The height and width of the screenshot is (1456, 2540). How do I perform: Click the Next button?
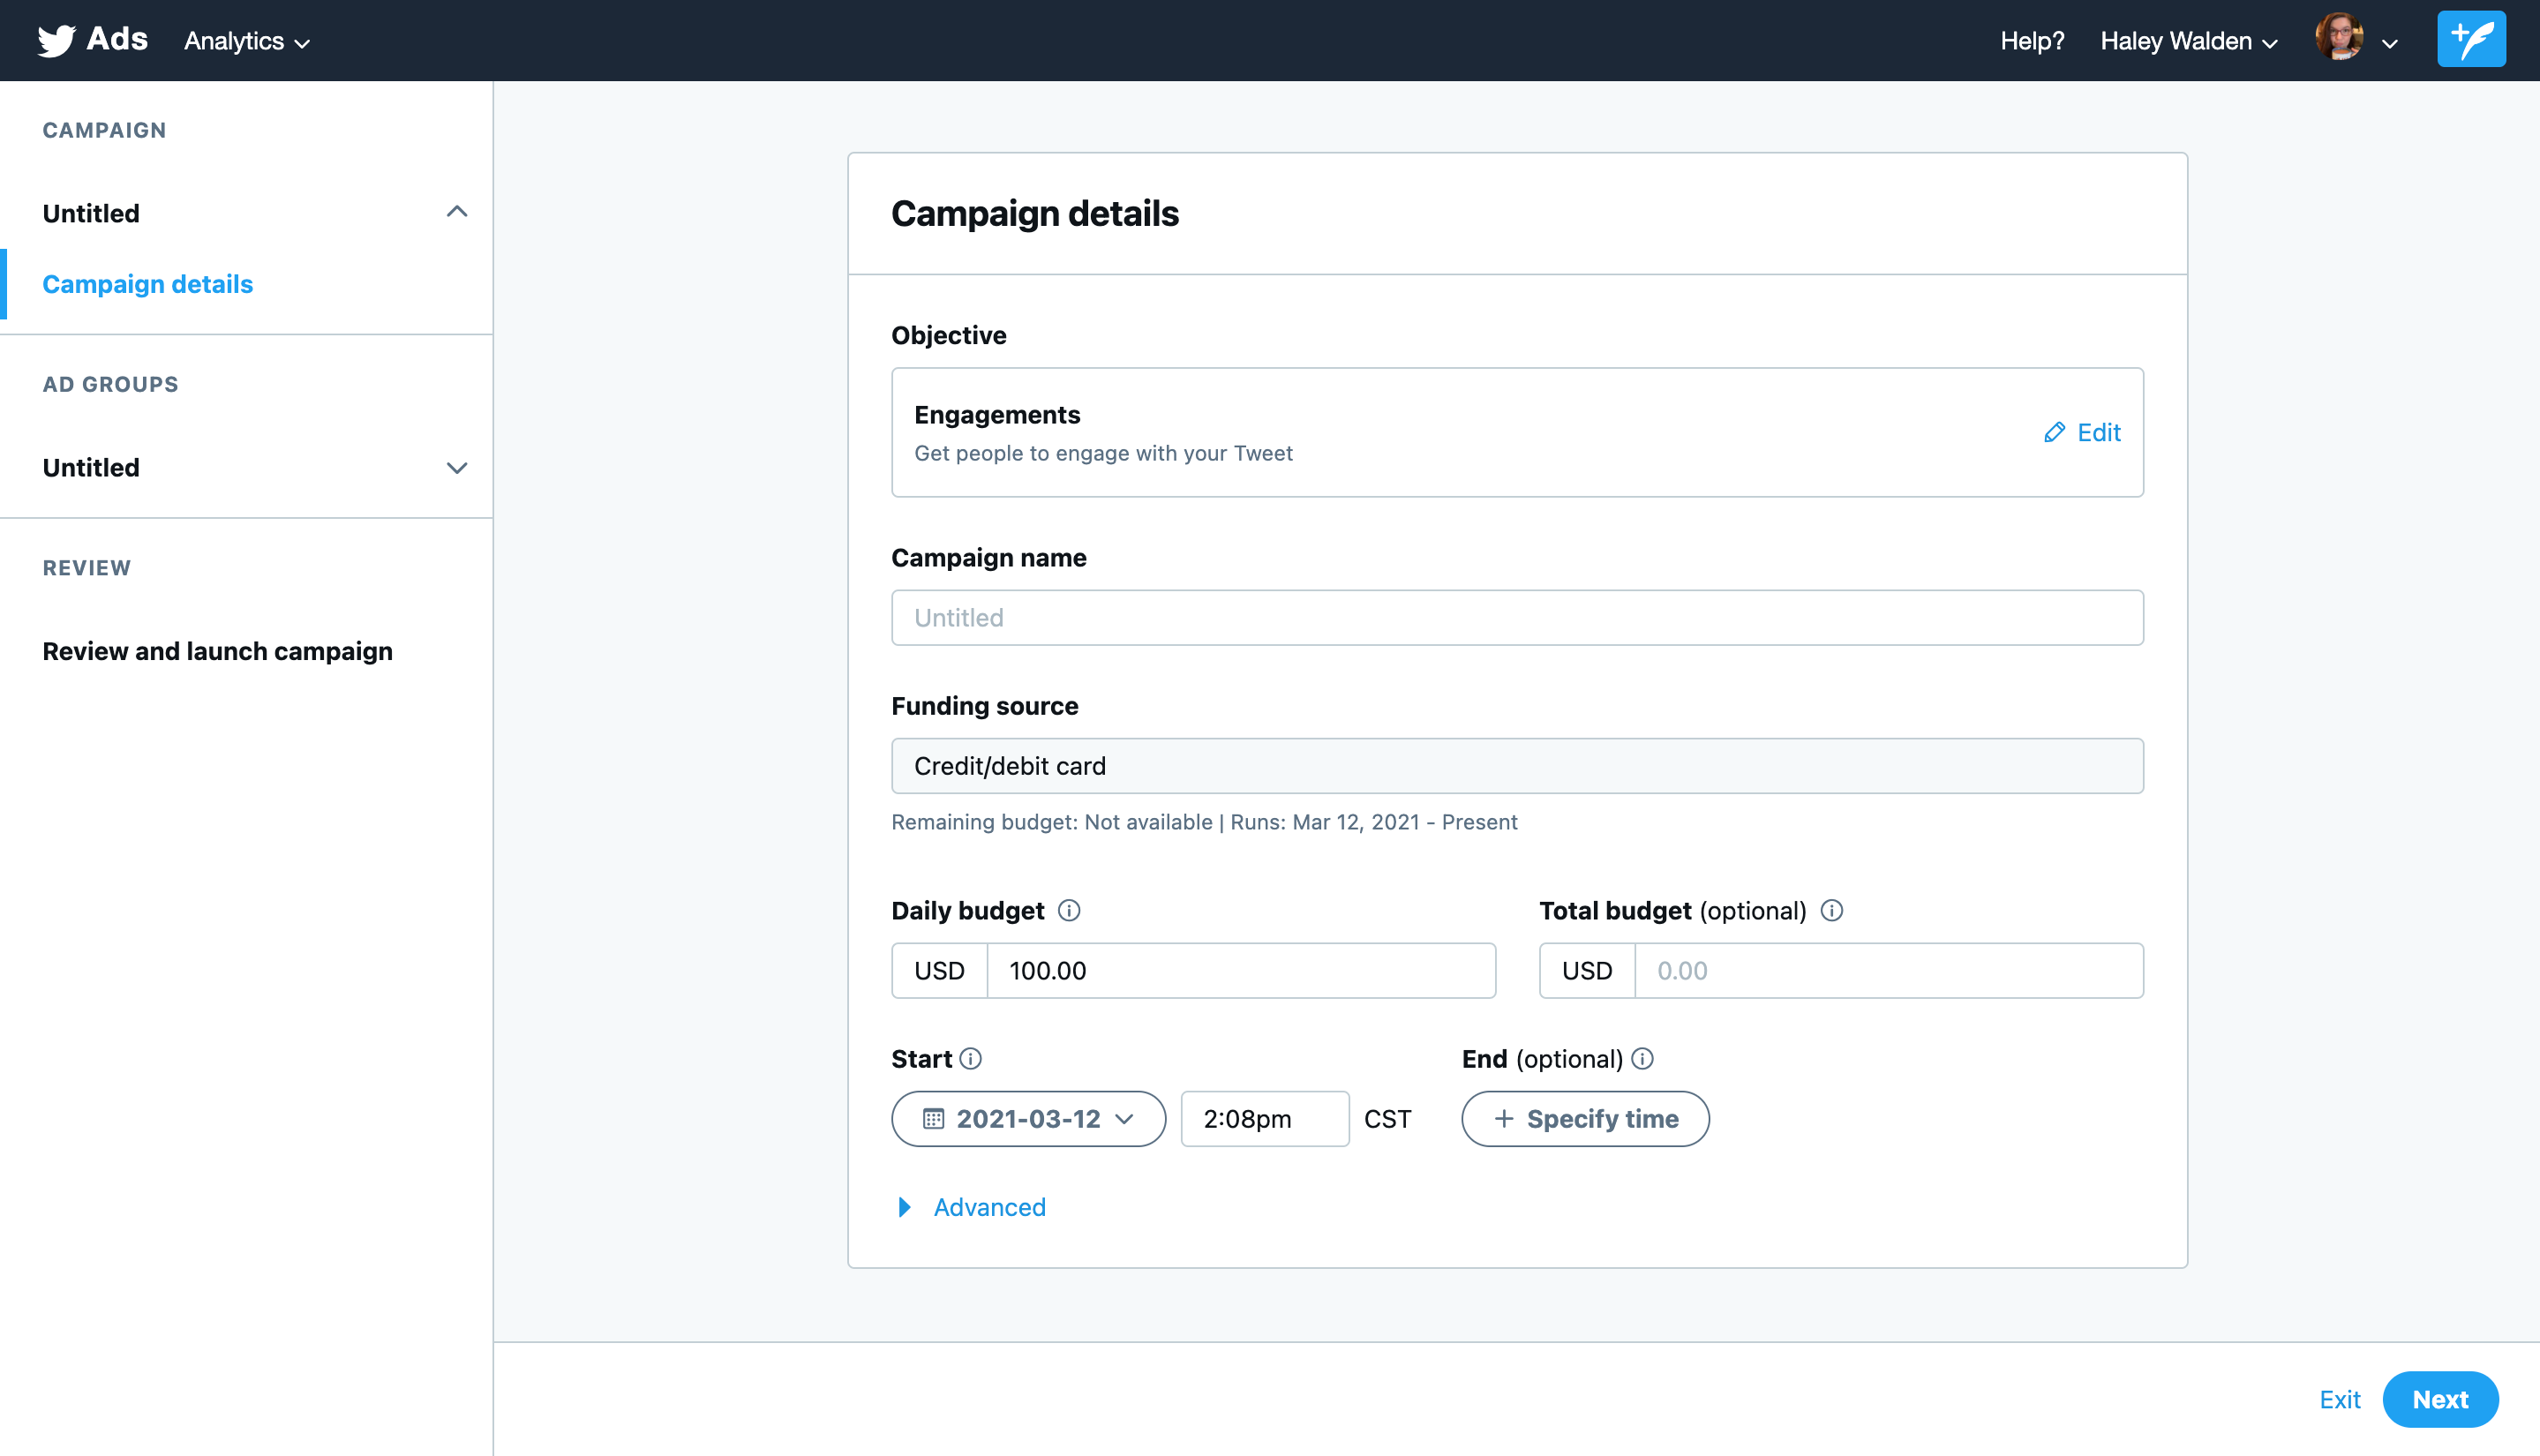2439,1399
